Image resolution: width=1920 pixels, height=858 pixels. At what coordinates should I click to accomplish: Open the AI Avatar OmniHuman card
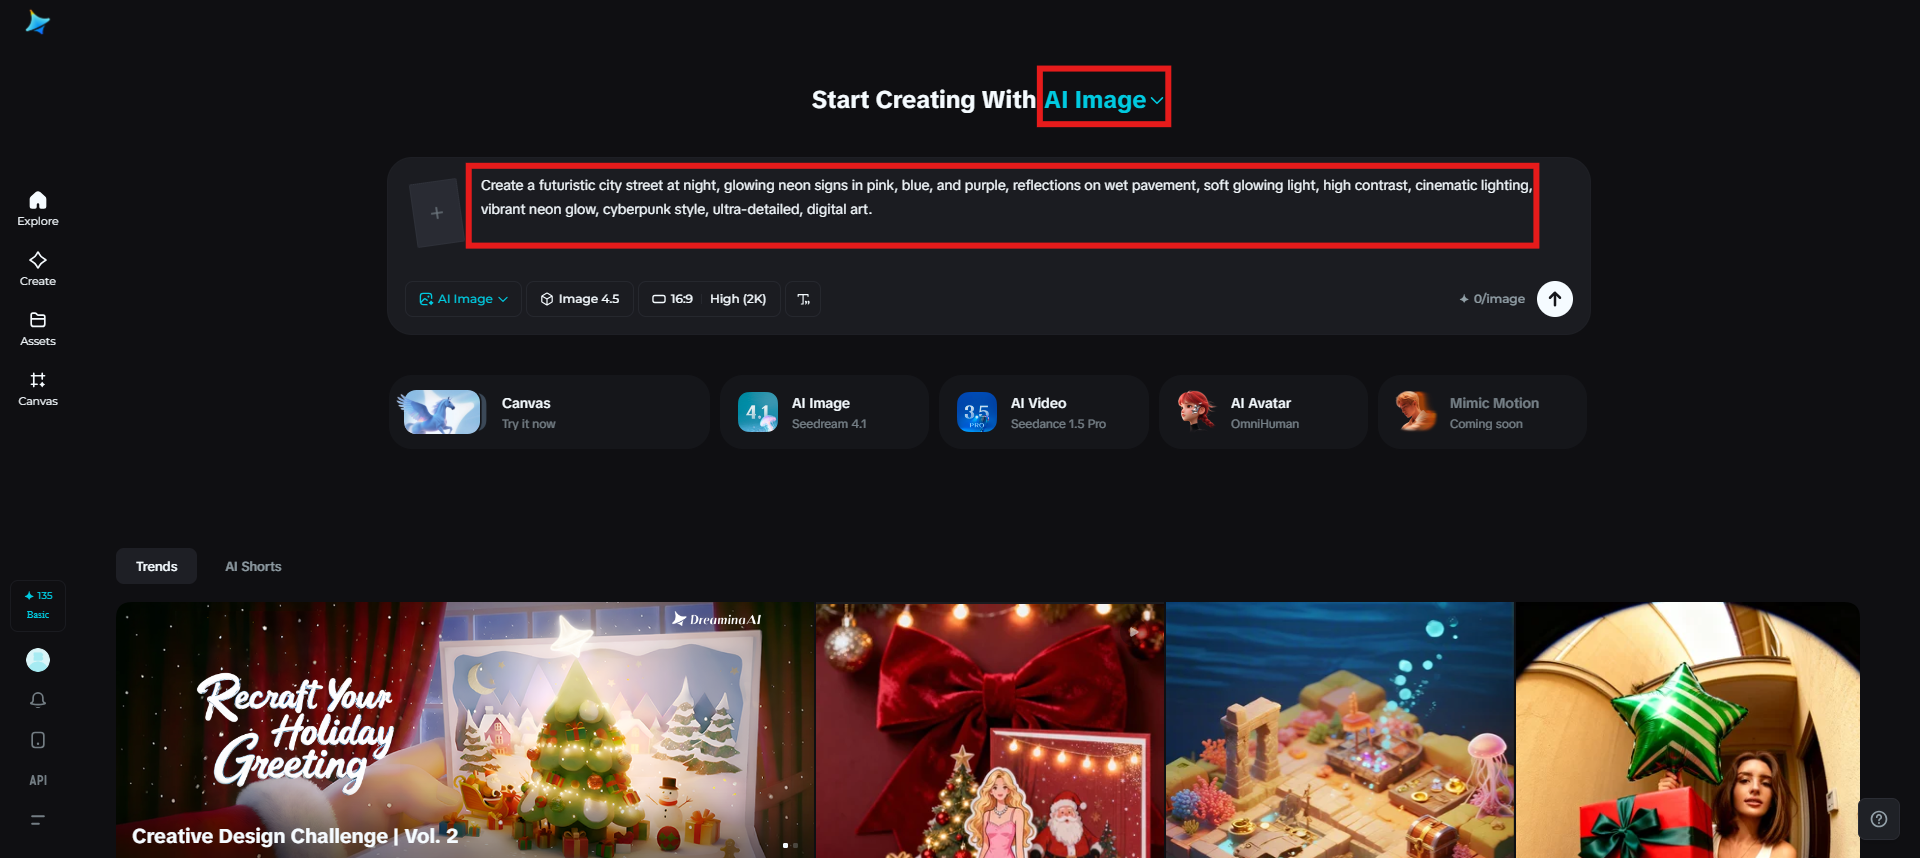tap(1263, 412)
